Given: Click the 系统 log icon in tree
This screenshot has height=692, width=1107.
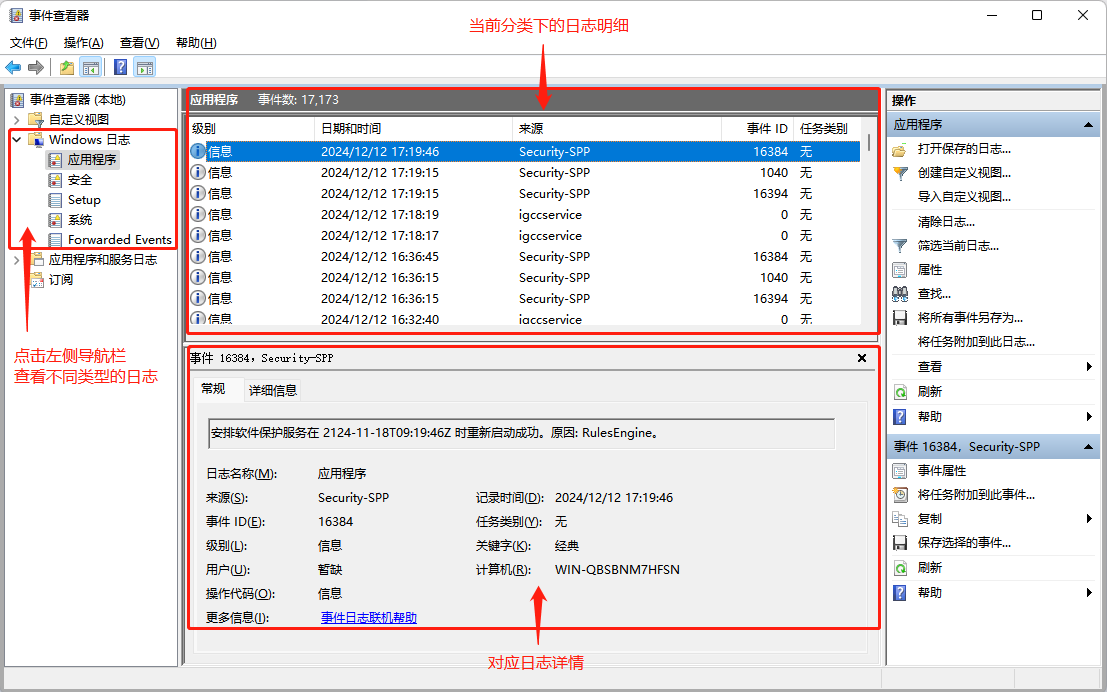Looking at the screenshot, I should [55, 220].
